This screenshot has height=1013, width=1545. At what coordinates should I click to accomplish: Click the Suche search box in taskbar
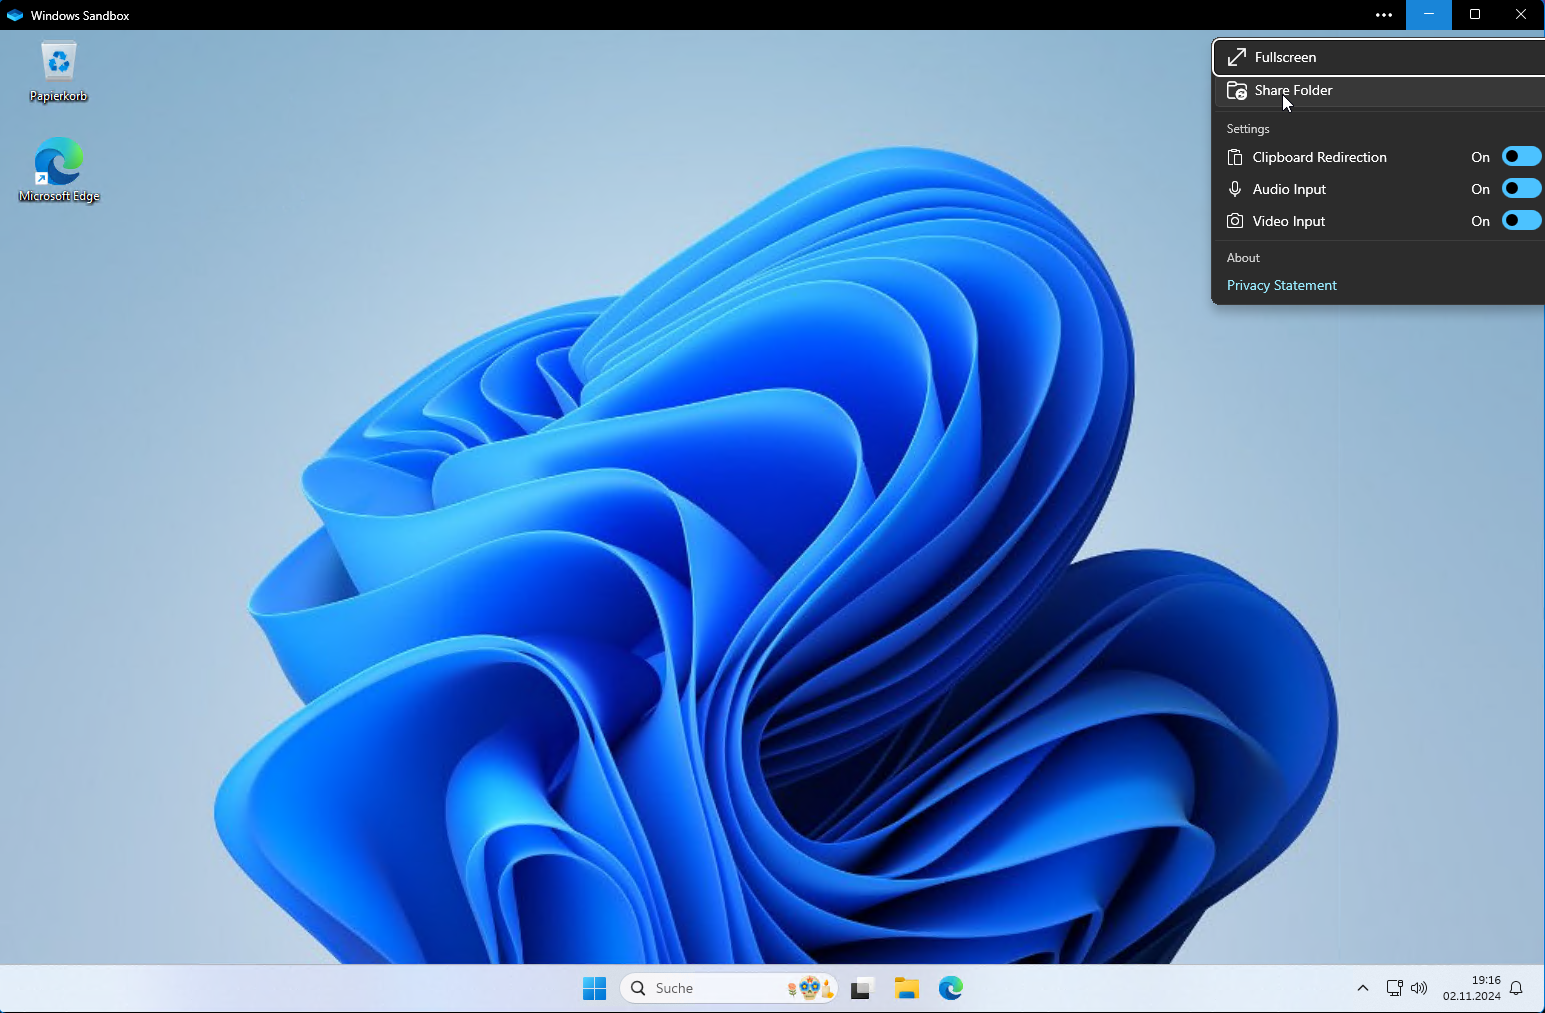tap(729, 988)
